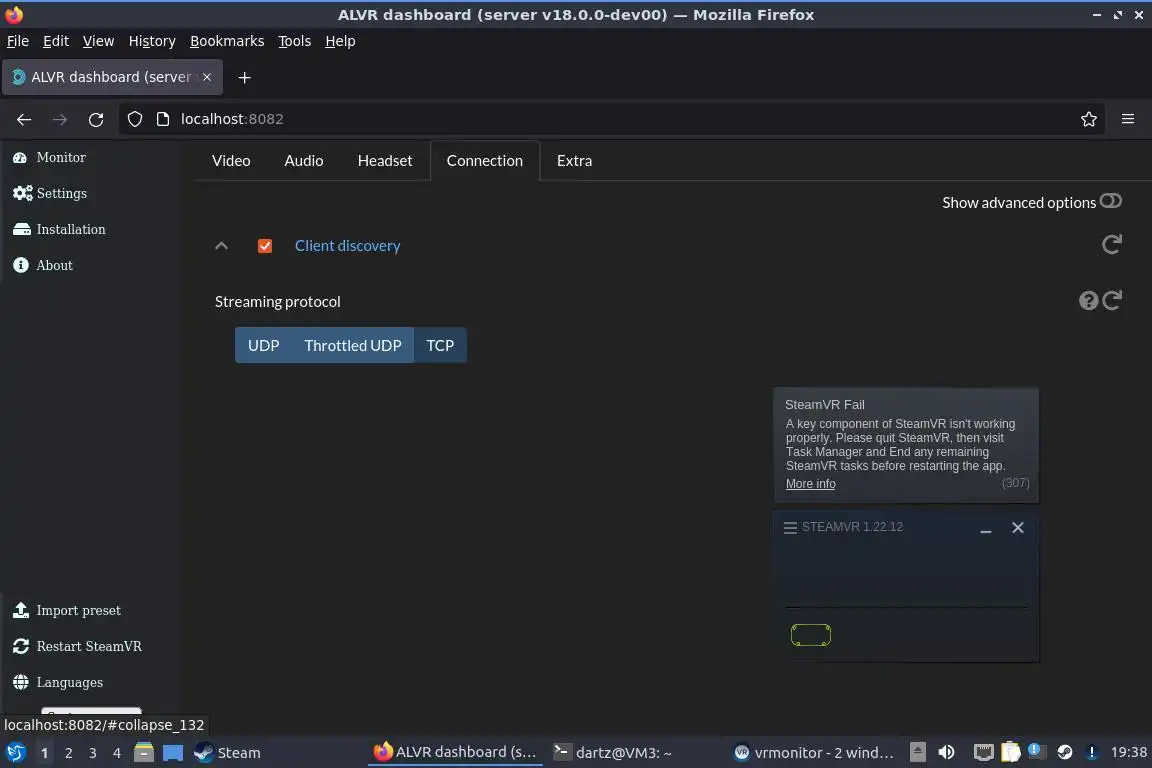Open a new Firefox tab
Image resolution: width=1152 pixels, height=768 pixels.
pyautogui.click(x=245, y=77)
